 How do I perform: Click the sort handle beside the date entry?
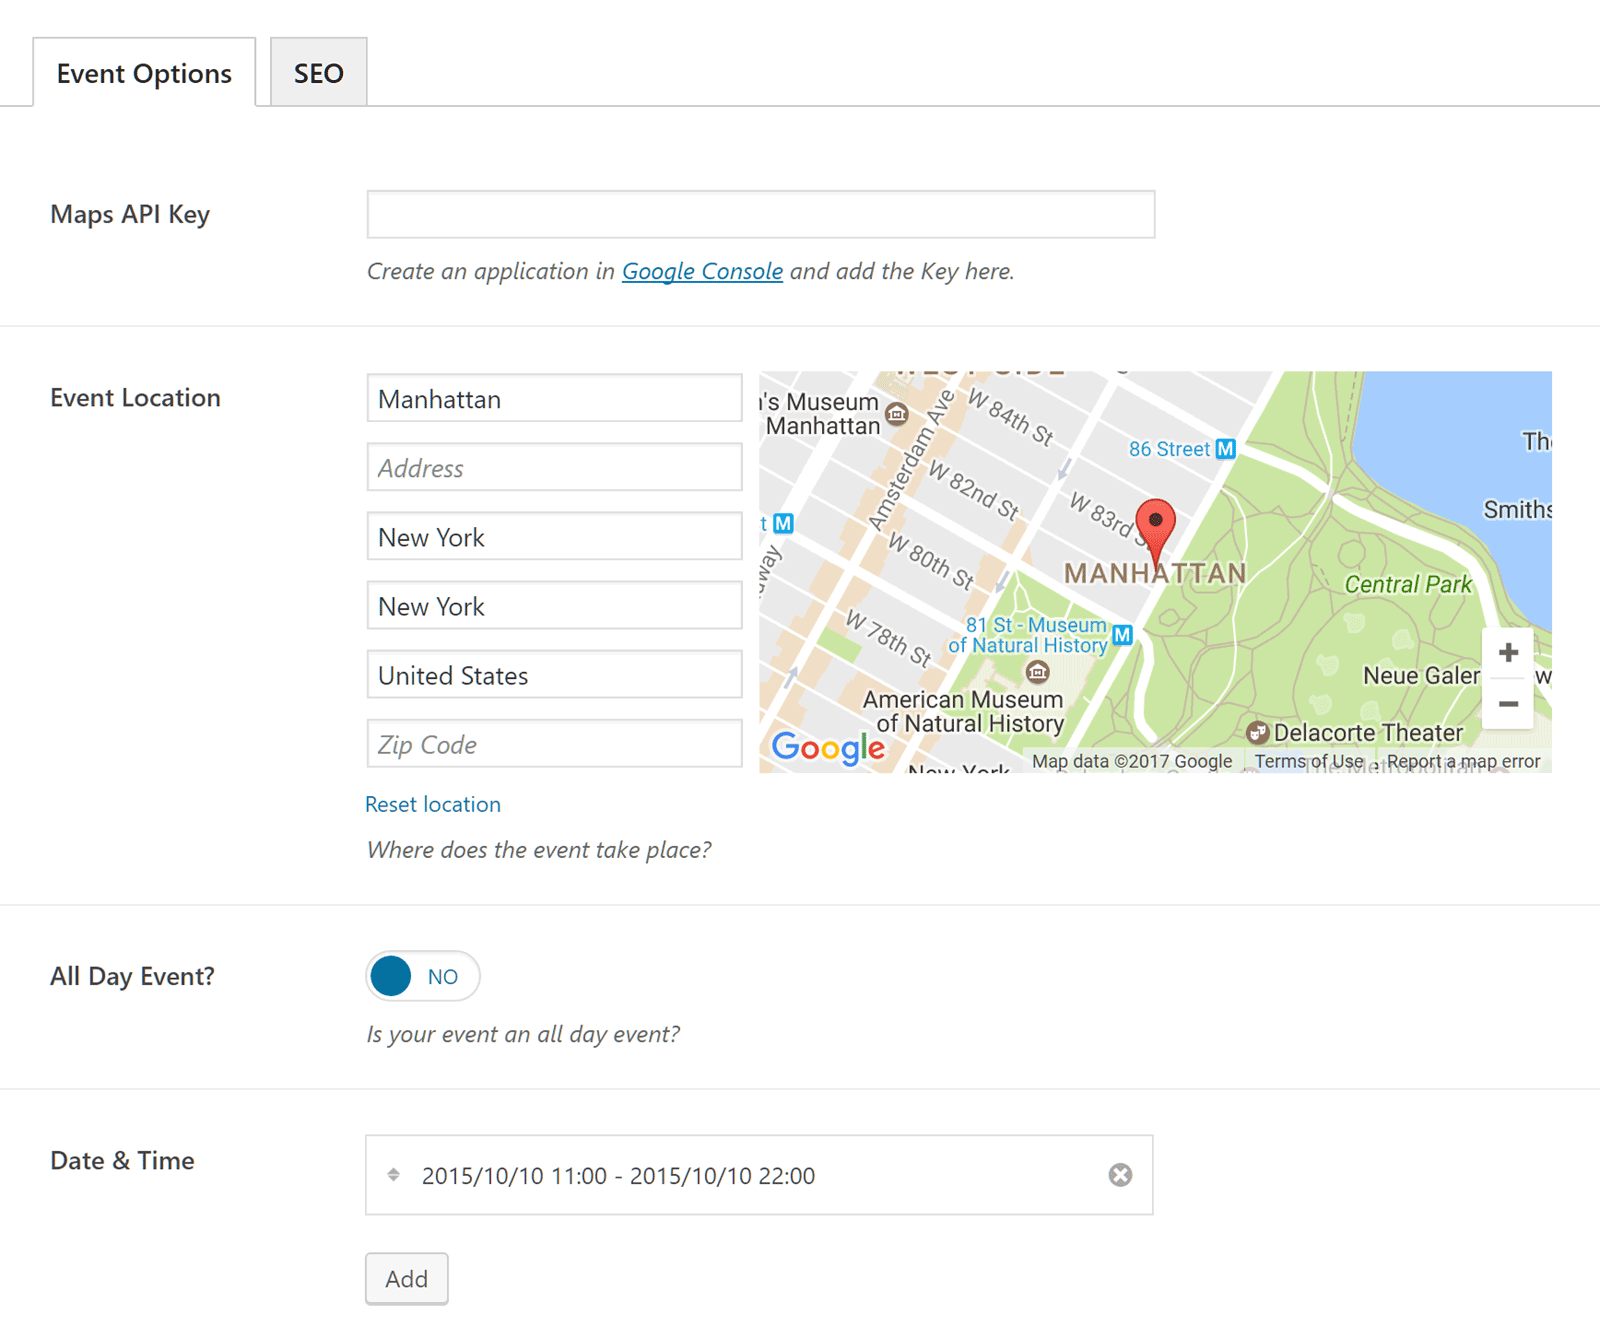pos(394,1175)
